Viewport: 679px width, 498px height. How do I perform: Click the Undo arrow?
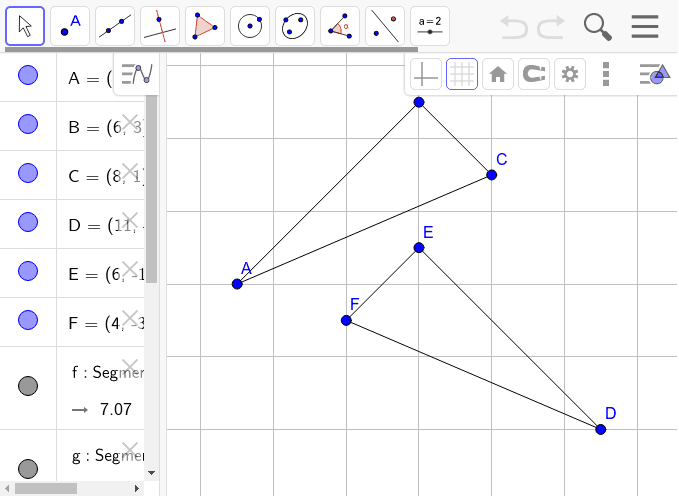[514, 27]
